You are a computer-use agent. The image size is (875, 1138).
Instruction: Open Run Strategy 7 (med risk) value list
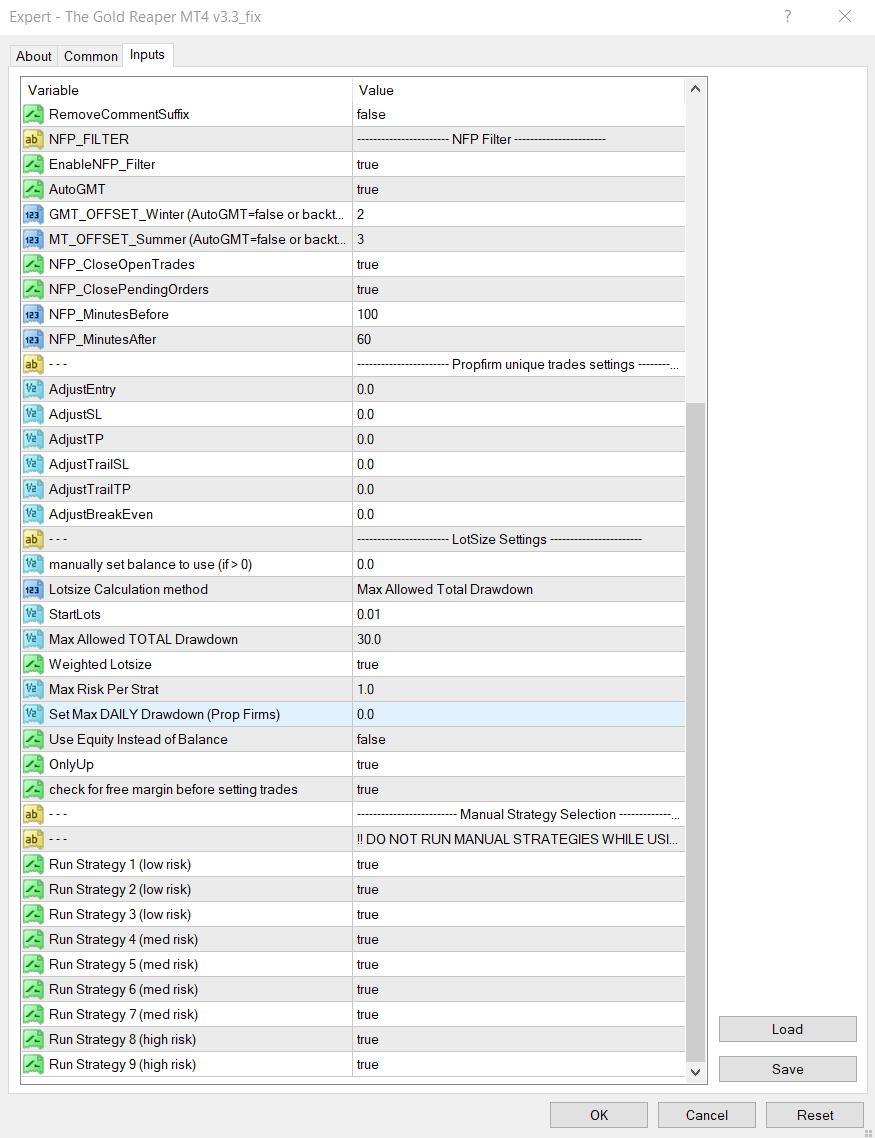click(x=519, y=1015)
